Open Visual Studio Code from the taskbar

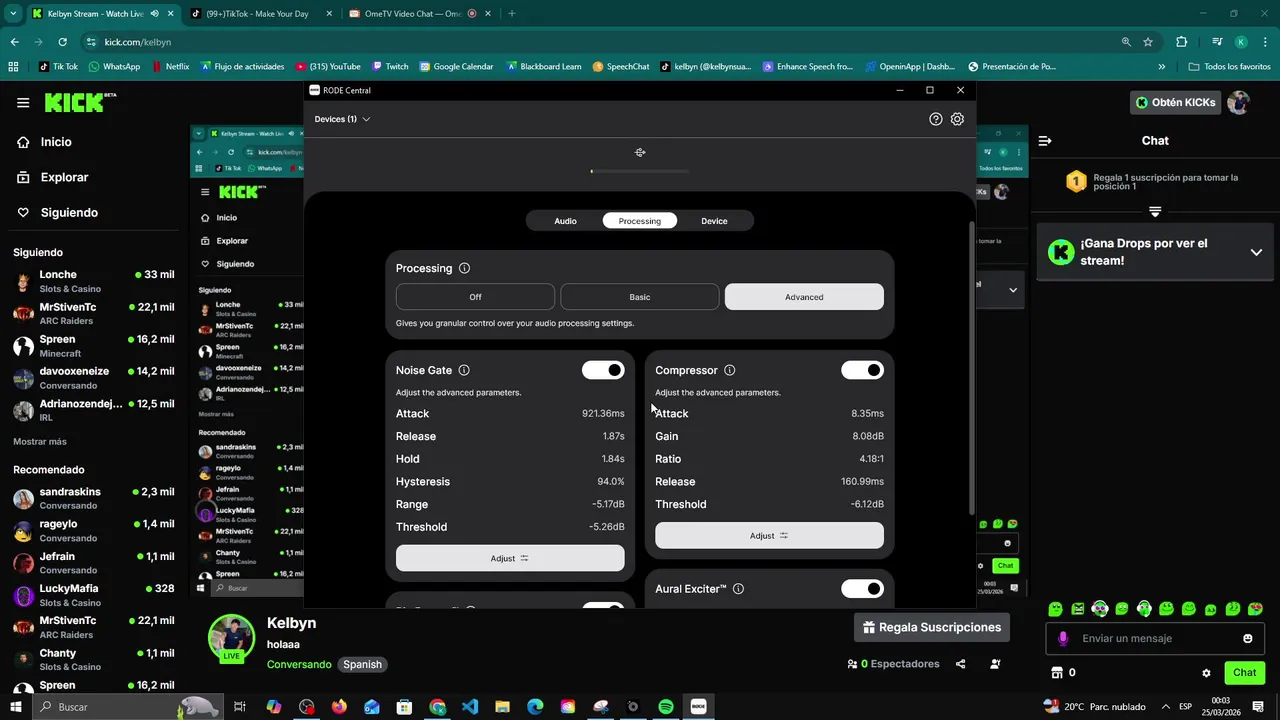coord(470,707)
